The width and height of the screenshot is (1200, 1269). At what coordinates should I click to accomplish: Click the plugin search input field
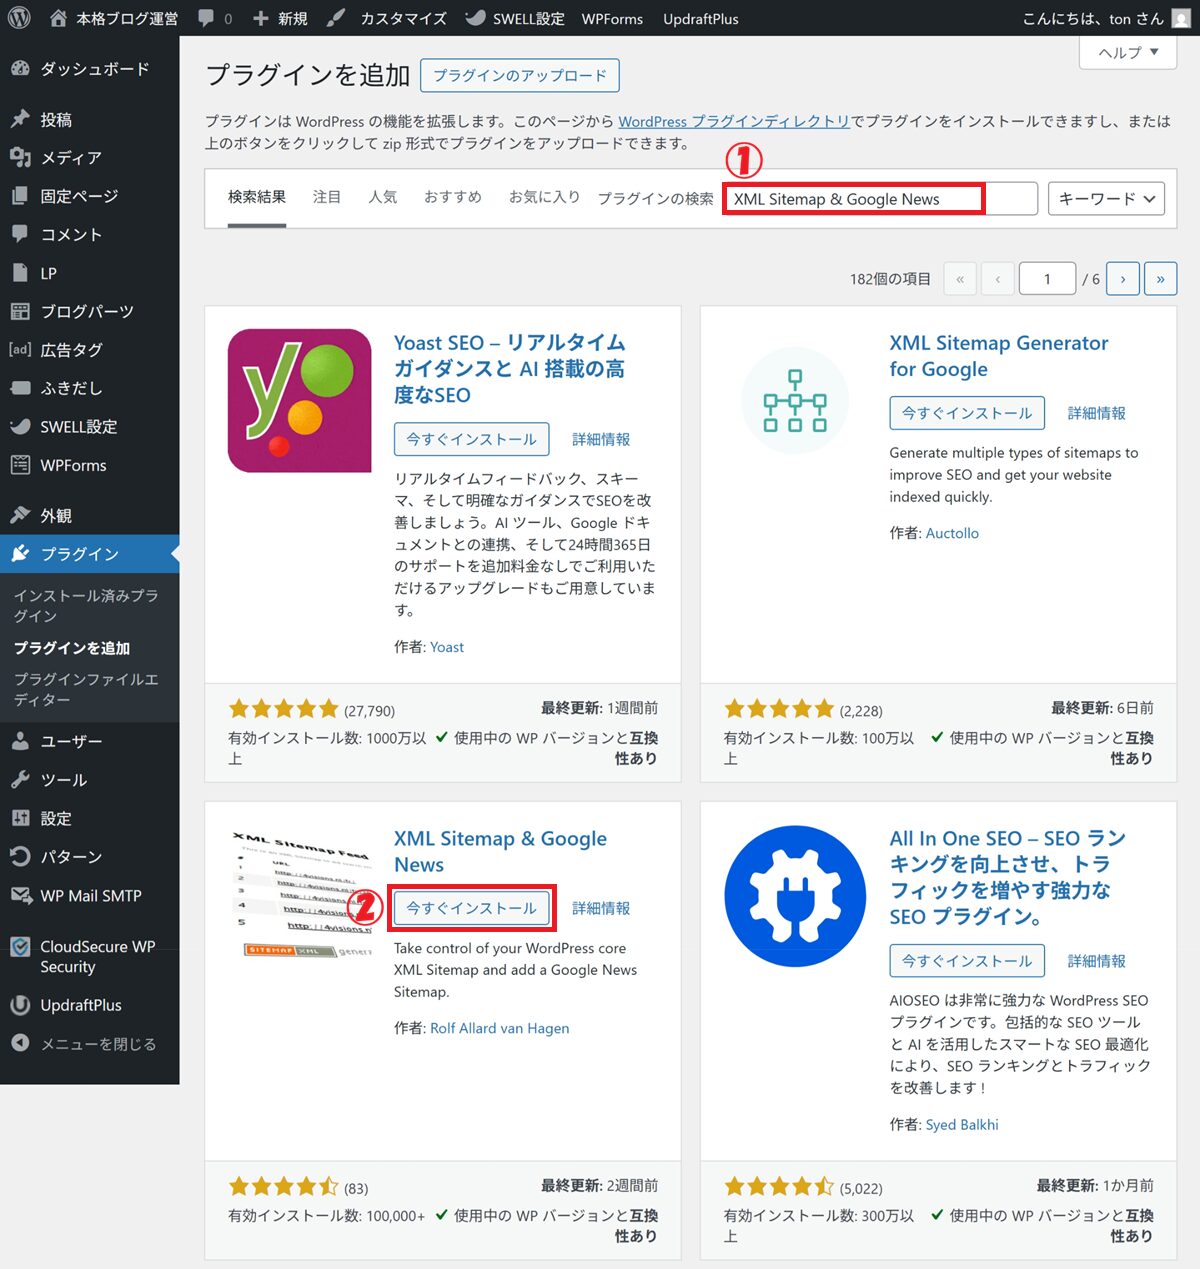click(x=880, y=199)
